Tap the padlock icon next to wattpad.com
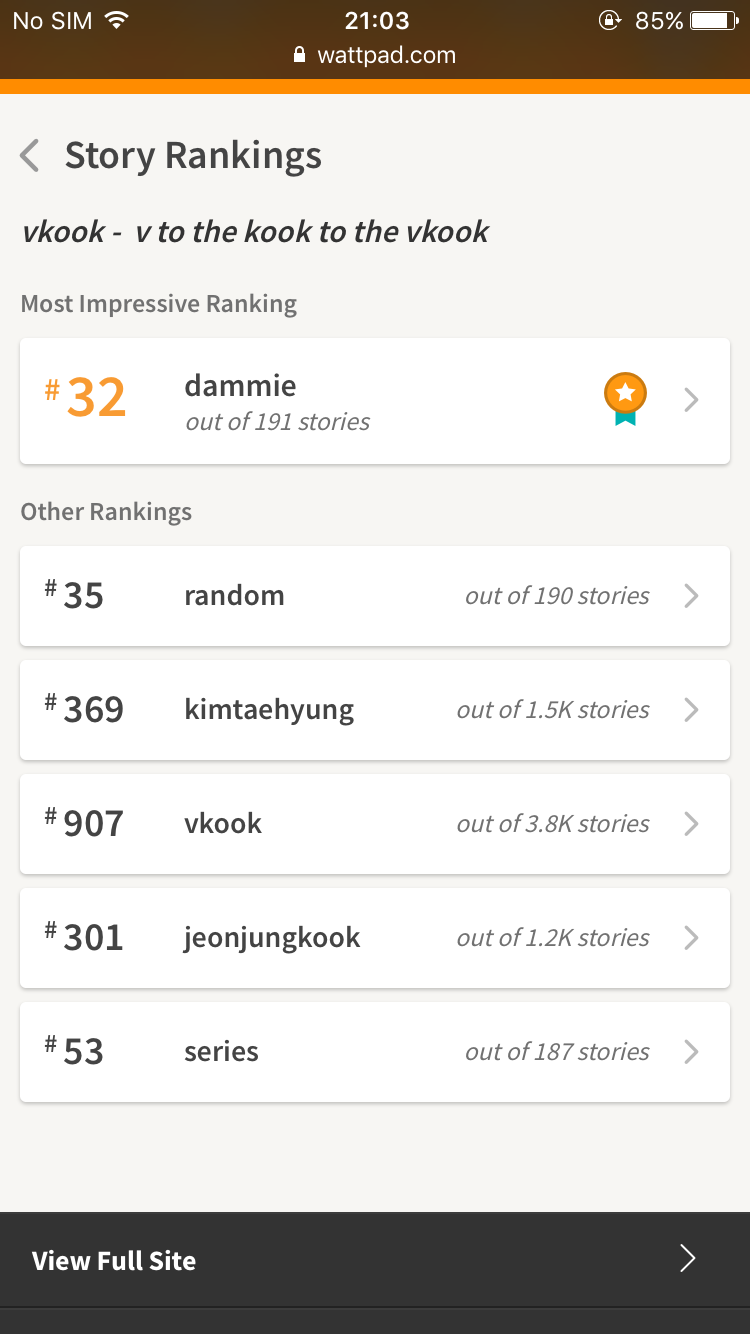This screenshot has height=1334, width=750. (299, 56)
